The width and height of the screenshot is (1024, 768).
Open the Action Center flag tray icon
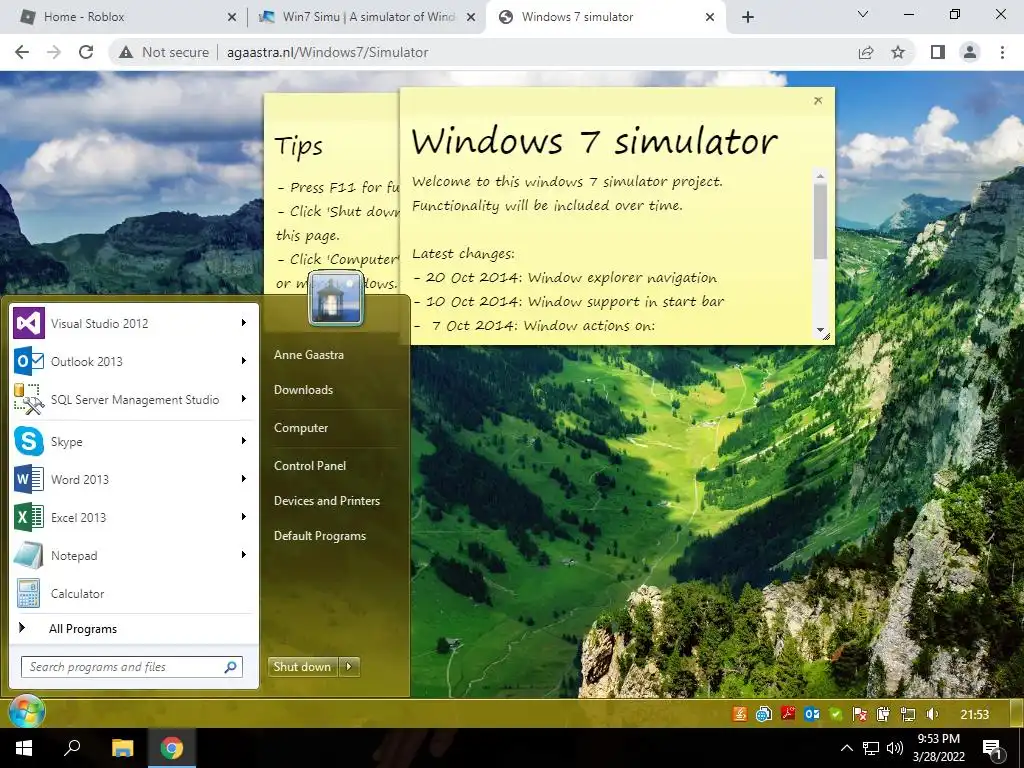[x=859, y=714]
